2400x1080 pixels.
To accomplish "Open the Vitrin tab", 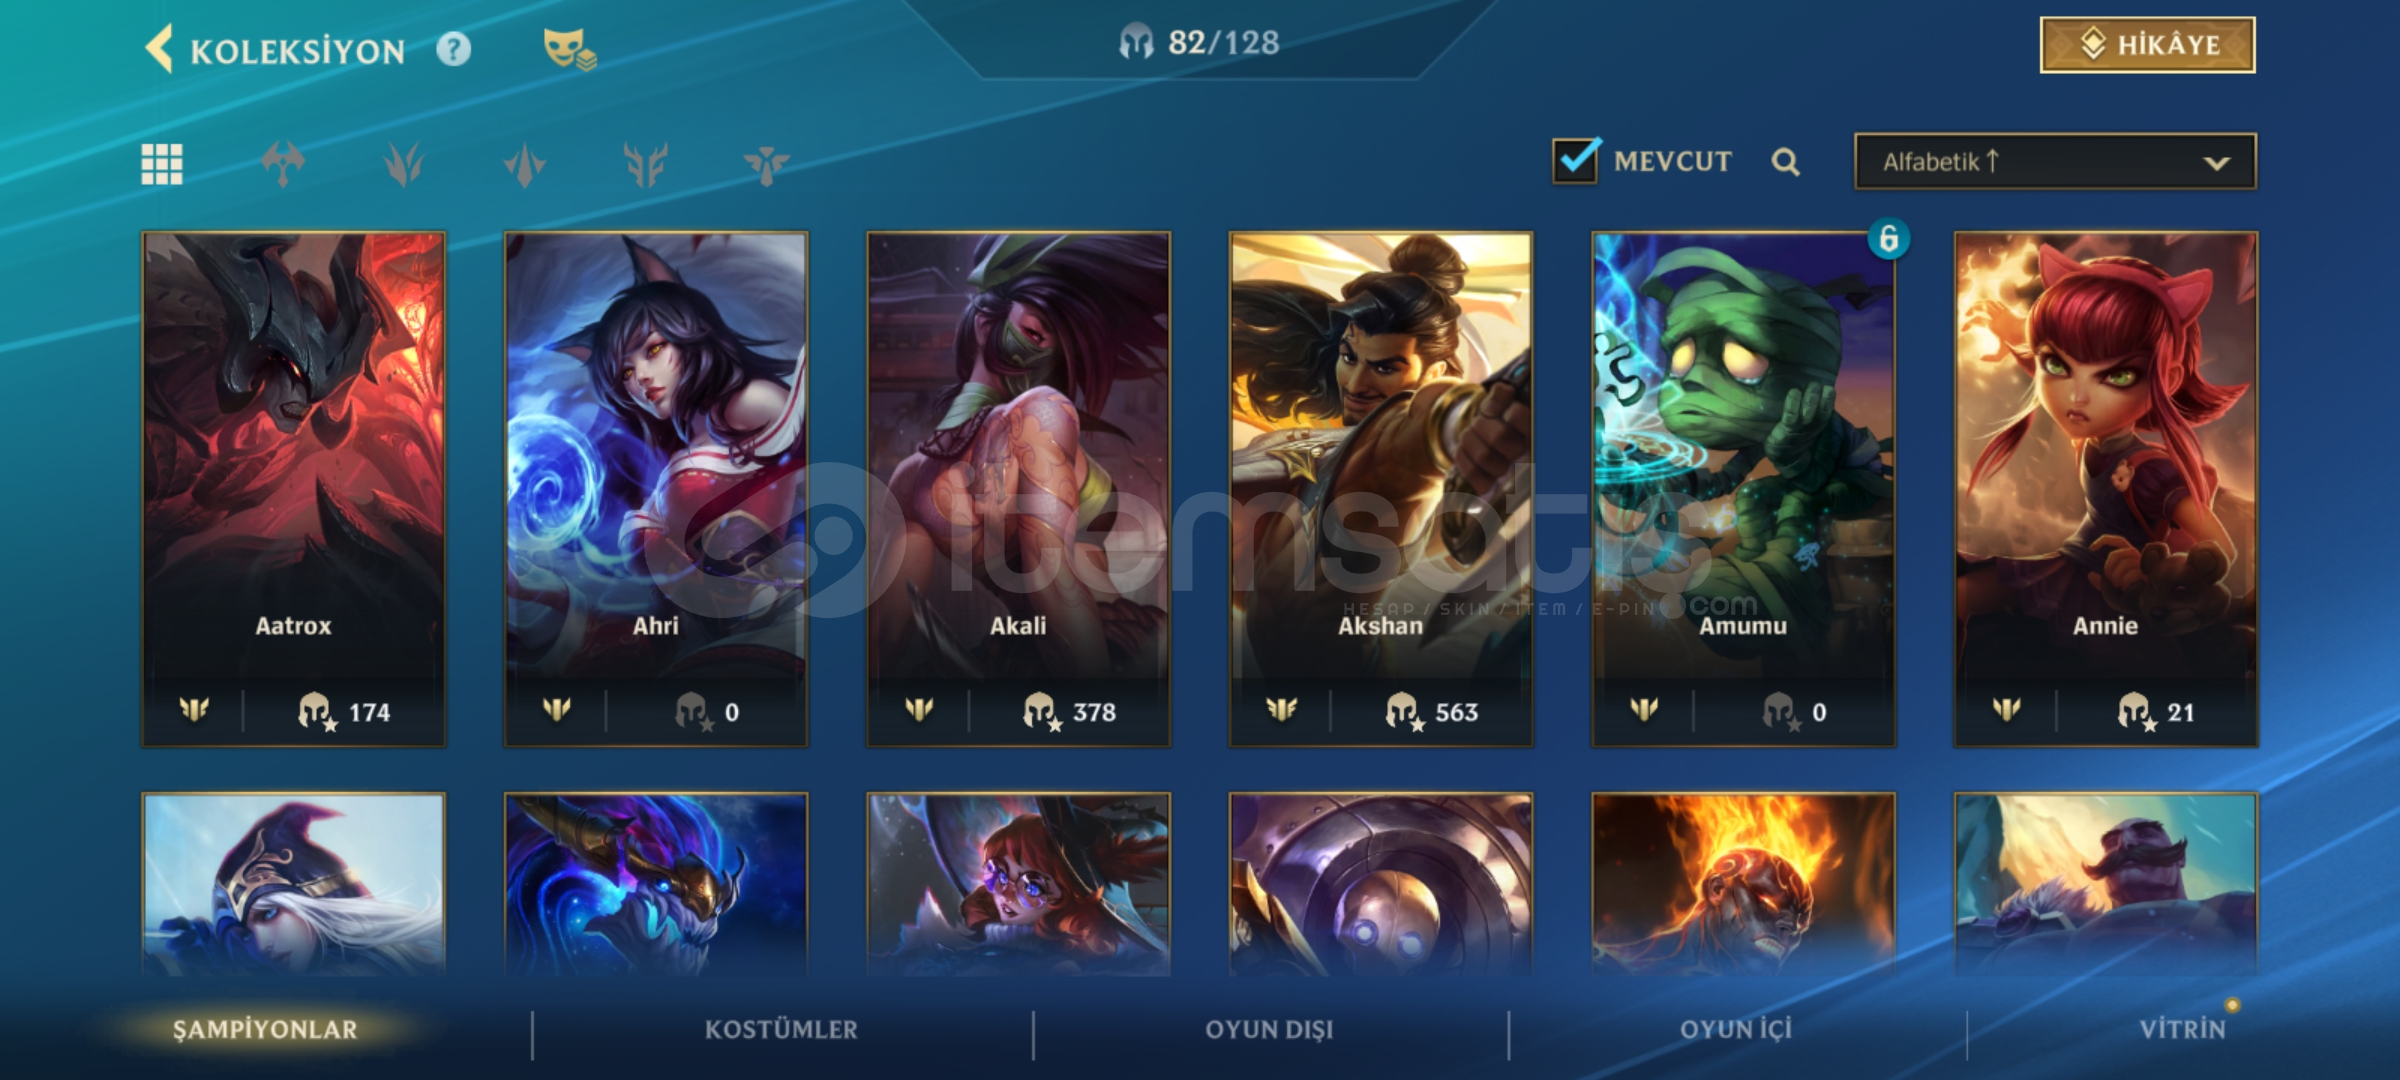I will click(2183, 1030).
